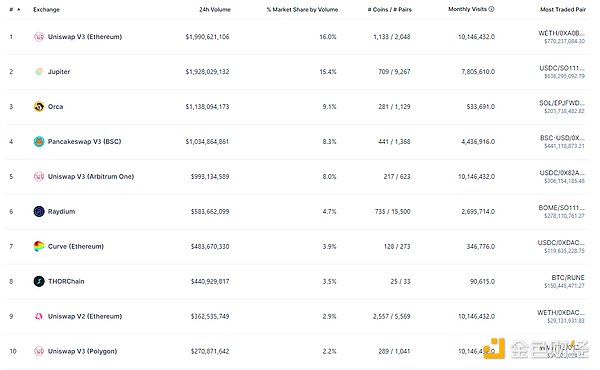The width and height of the screenshot is (600, 370).
Task: Click the THORChain logo icon
Action: 39,281
